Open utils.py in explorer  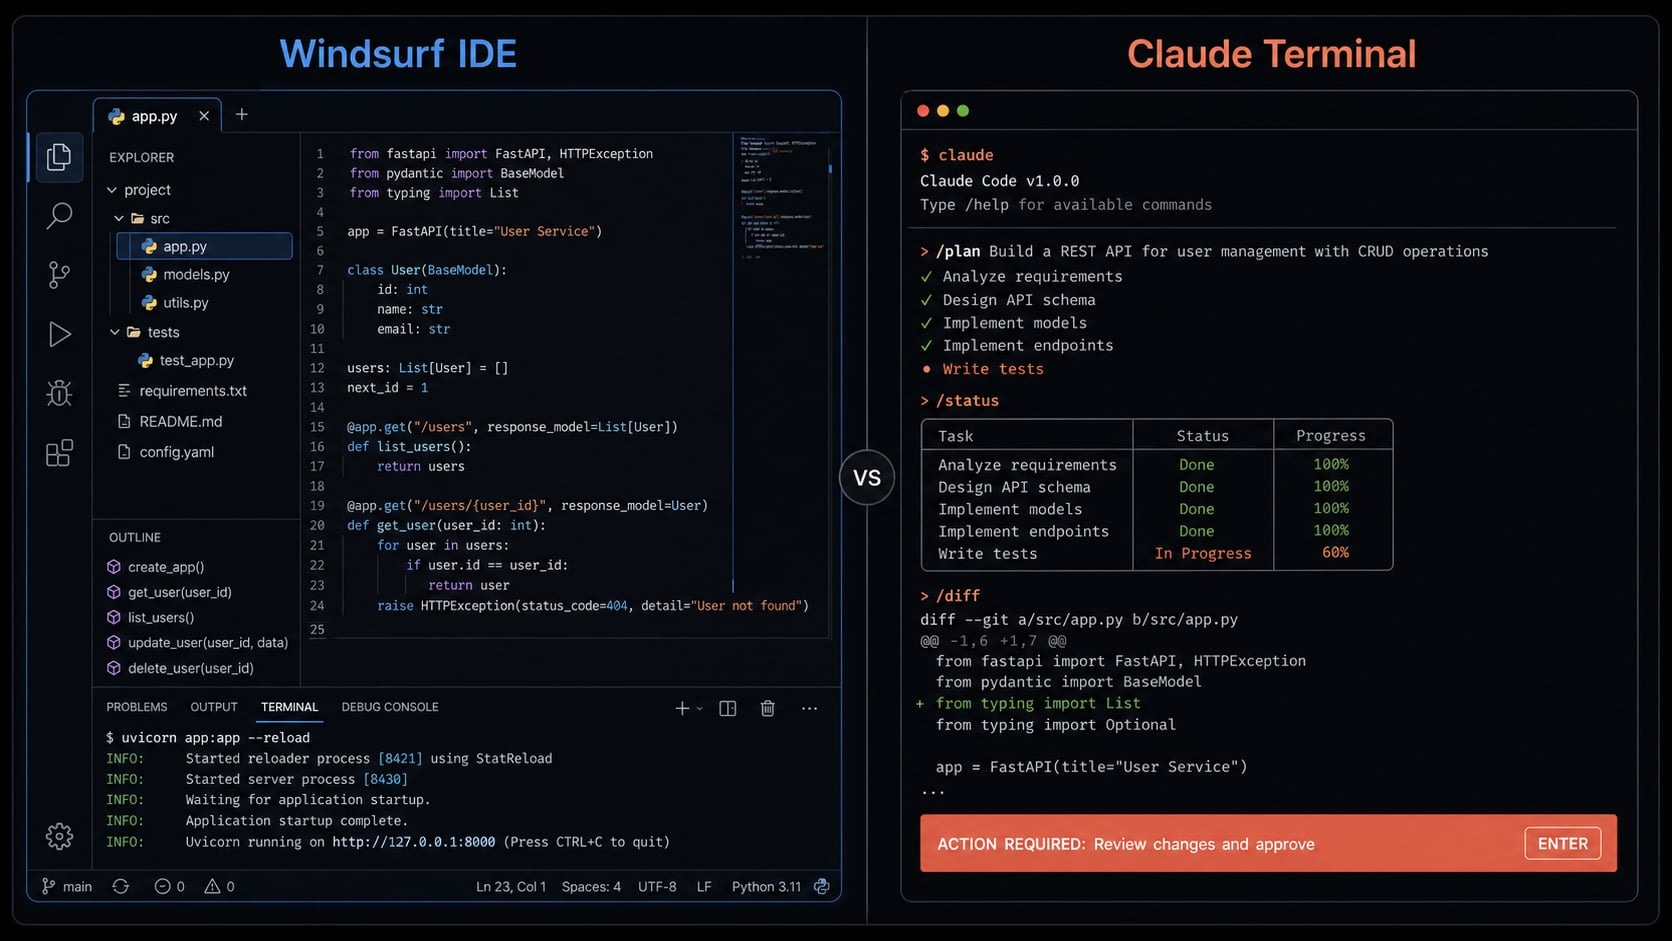(x=175, y=302)
